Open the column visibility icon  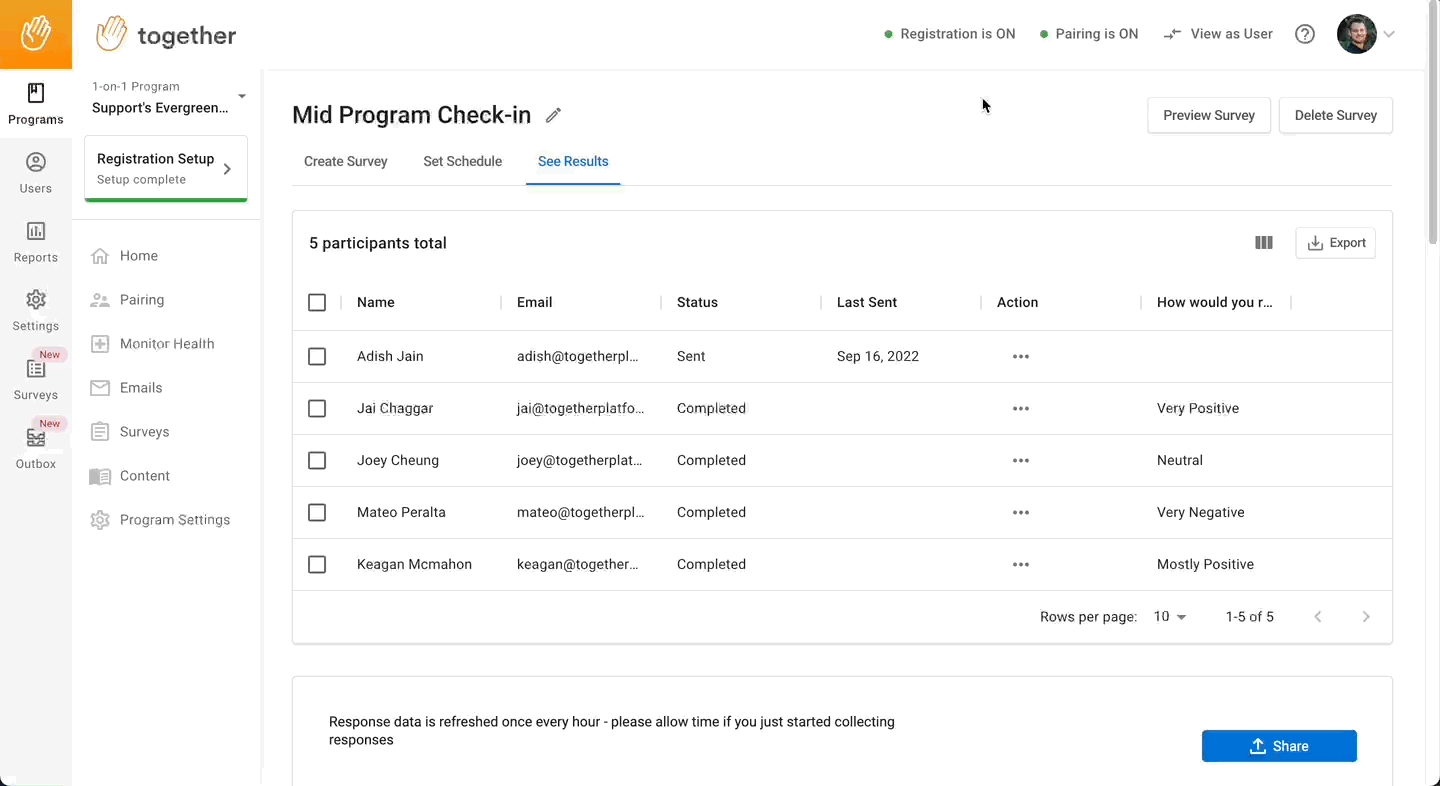1264,243
